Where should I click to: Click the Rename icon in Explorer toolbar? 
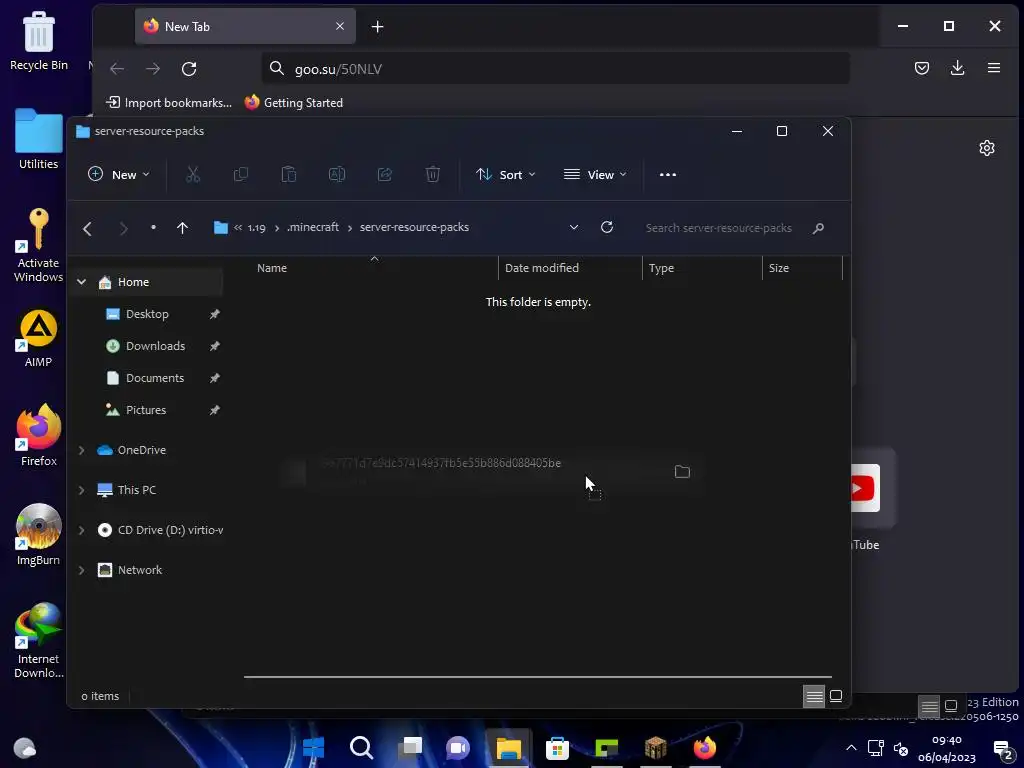tap(337, 174)
